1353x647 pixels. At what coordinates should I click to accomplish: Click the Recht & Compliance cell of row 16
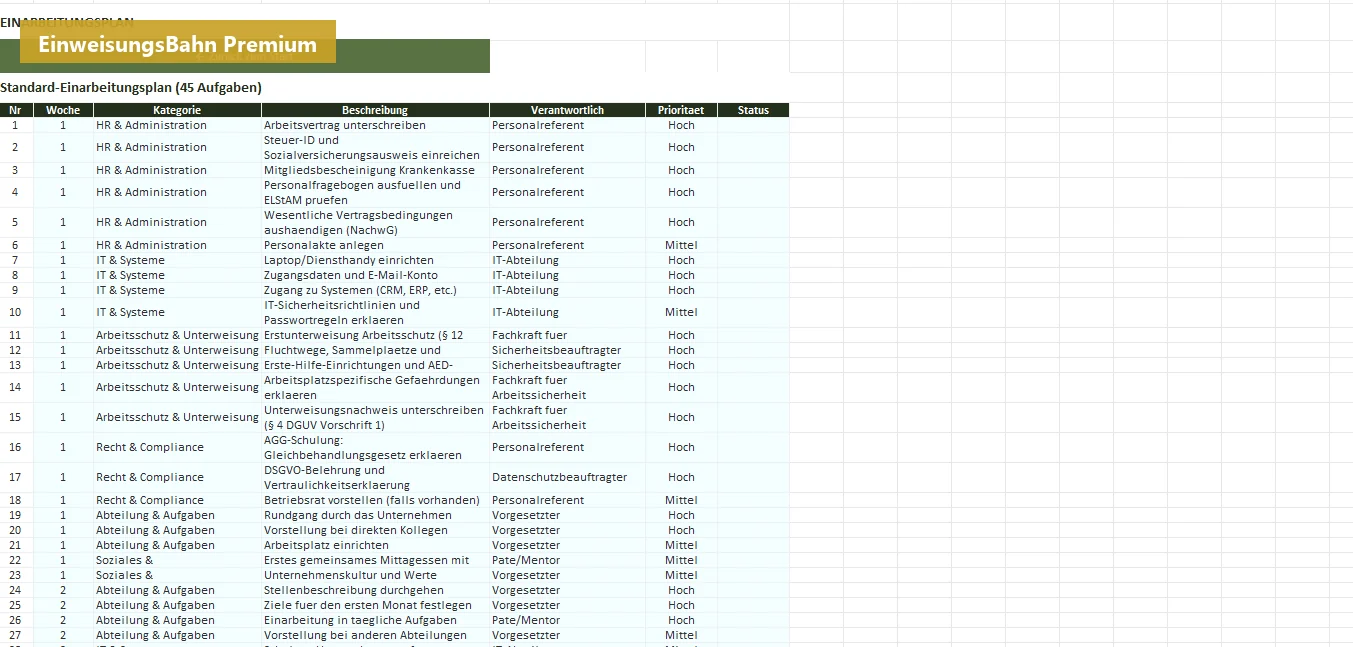tap(177, 447)
